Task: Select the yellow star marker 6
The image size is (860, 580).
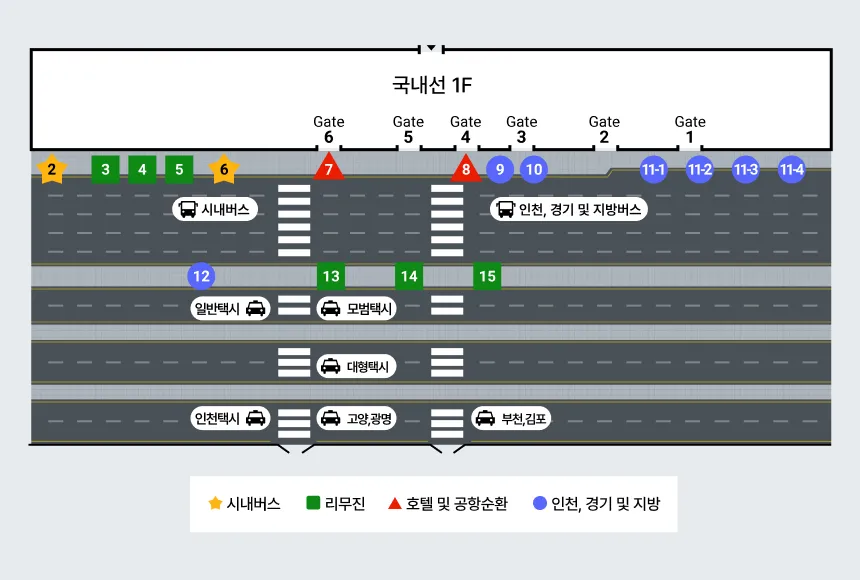Action: [224, 170]
